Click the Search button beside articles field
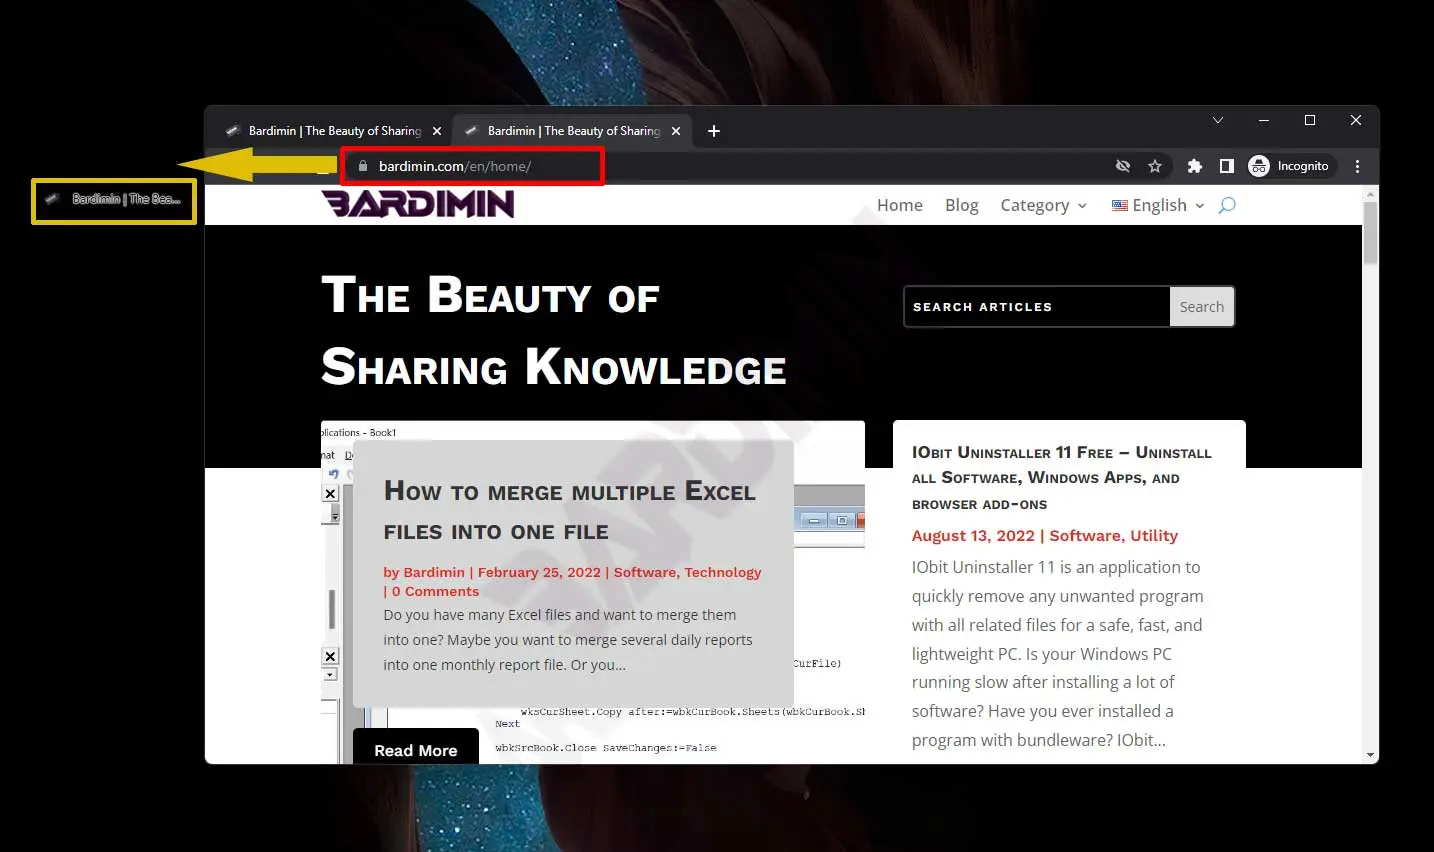This screenshot has width=1434, height=852. click(1201, 307)
